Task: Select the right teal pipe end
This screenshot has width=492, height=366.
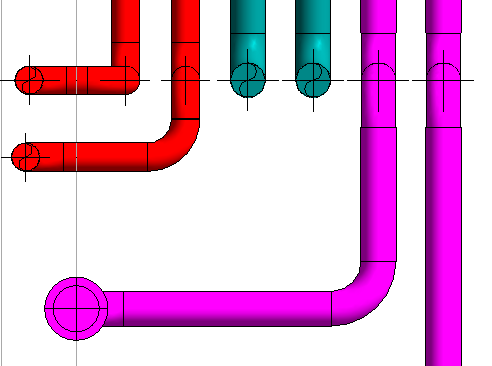Action: click(313, 80)
